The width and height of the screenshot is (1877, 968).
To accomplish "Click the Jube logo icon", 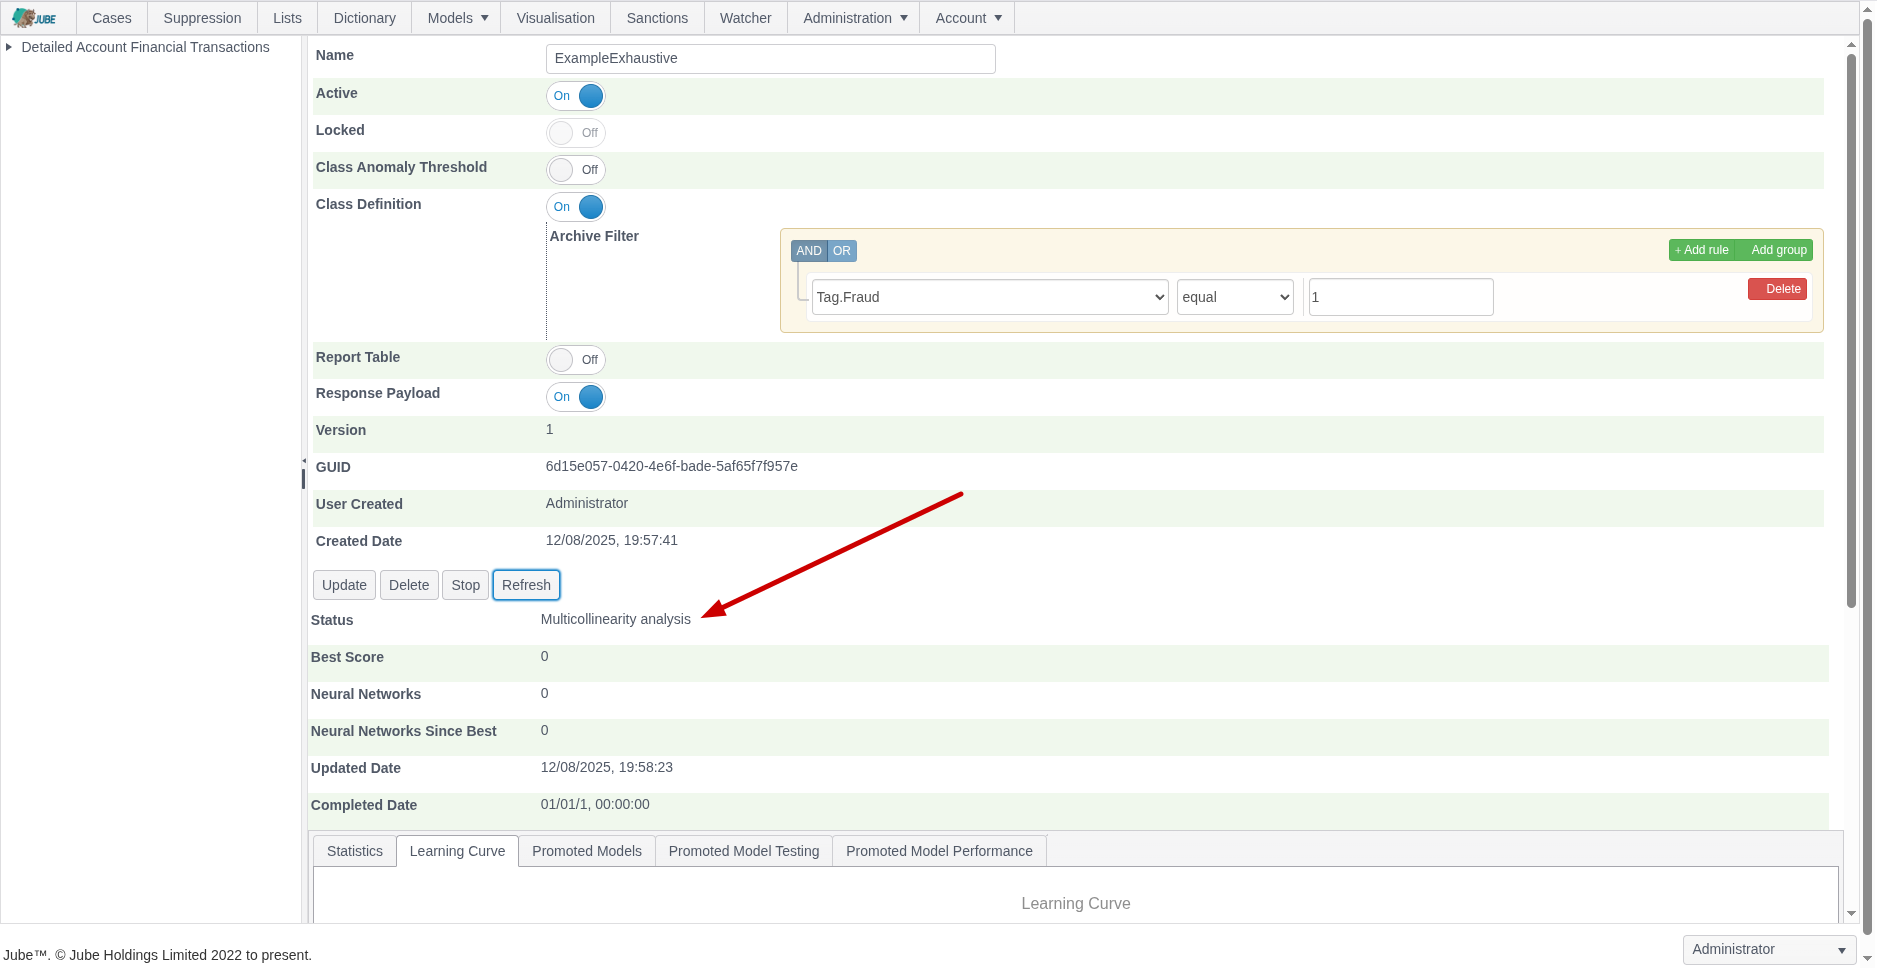I will coord(35,18).
